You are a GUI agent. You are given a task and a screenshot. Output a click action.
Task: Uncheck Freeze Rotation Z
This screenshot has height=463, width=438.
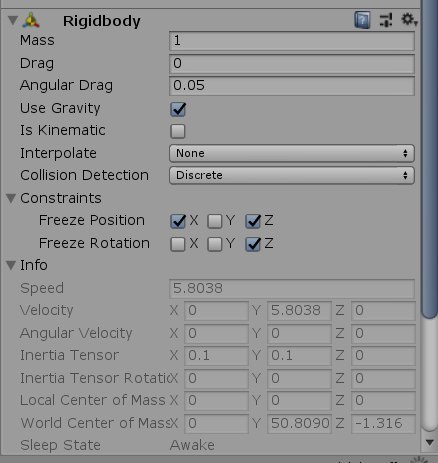[x=253, y=244]
